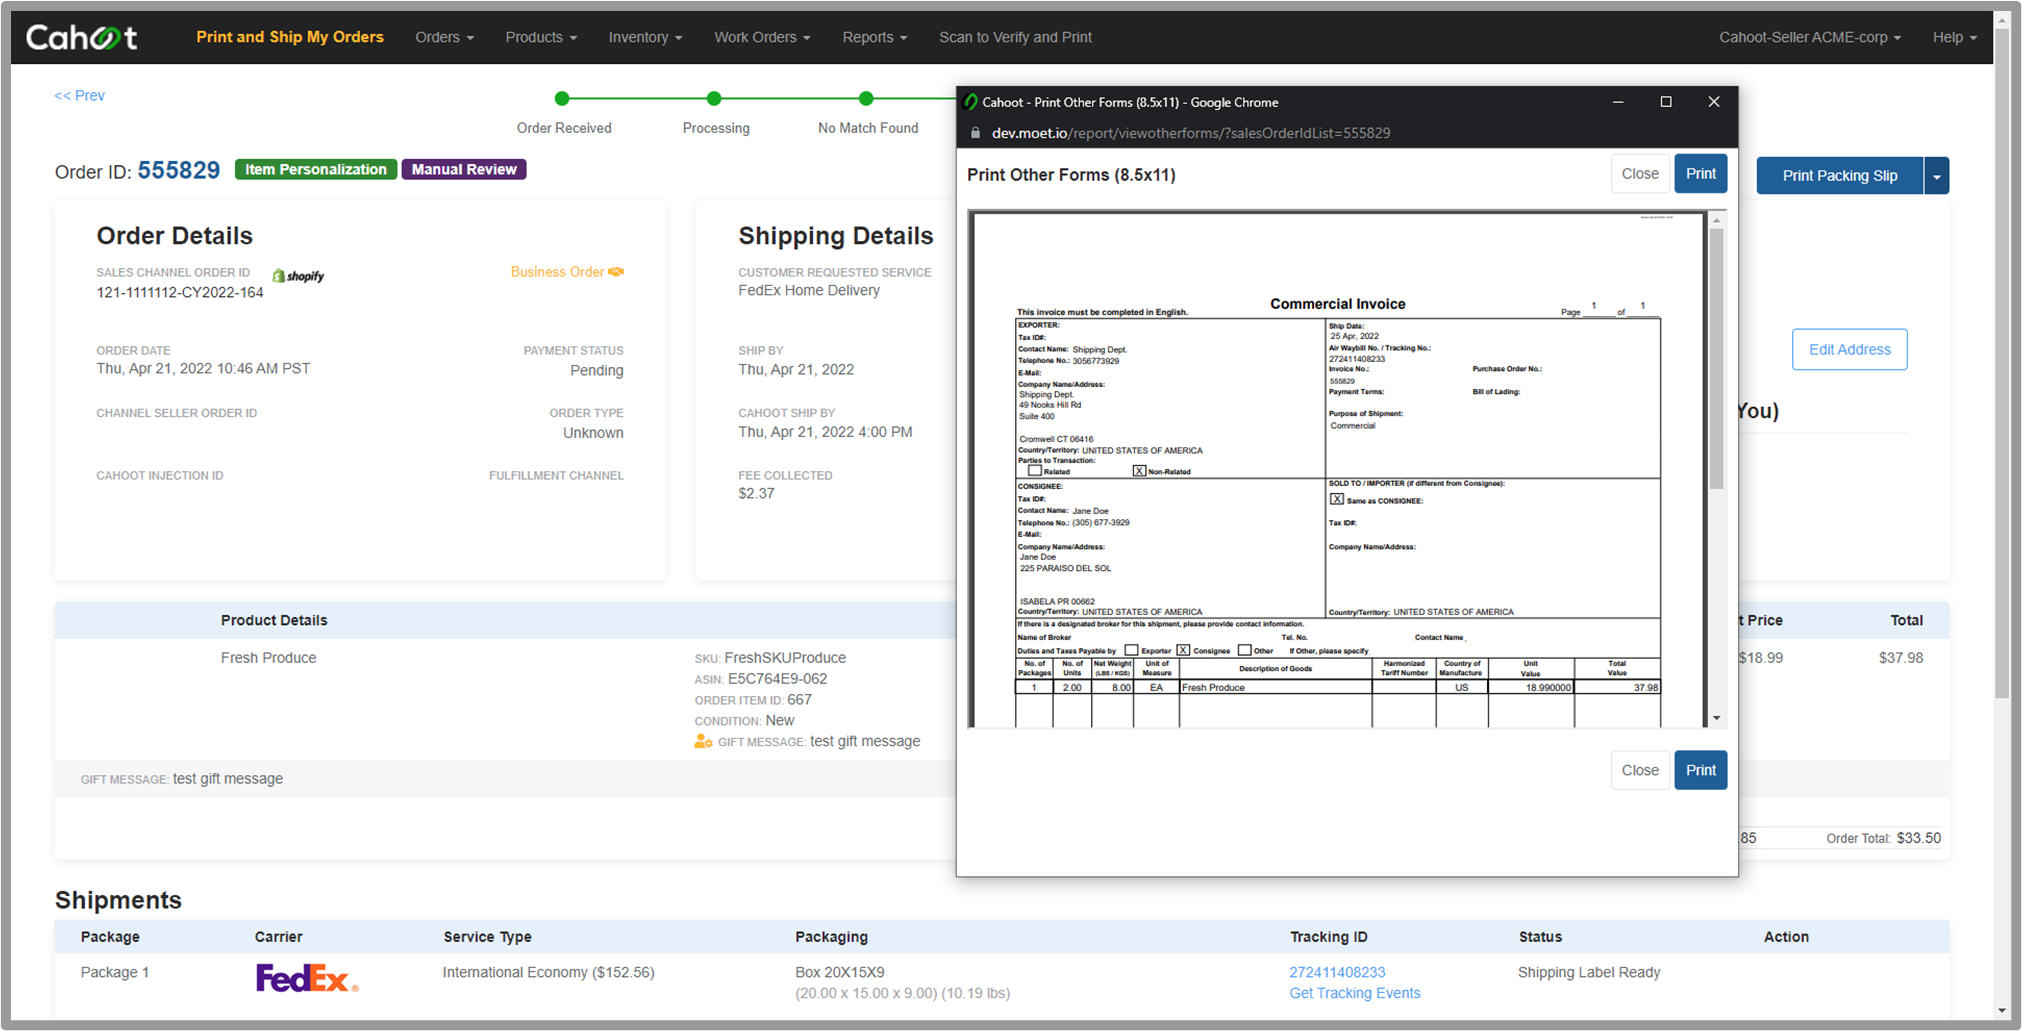
Task: Click the Commercial Invoice document preview
Action: (x=1338, y=470)
